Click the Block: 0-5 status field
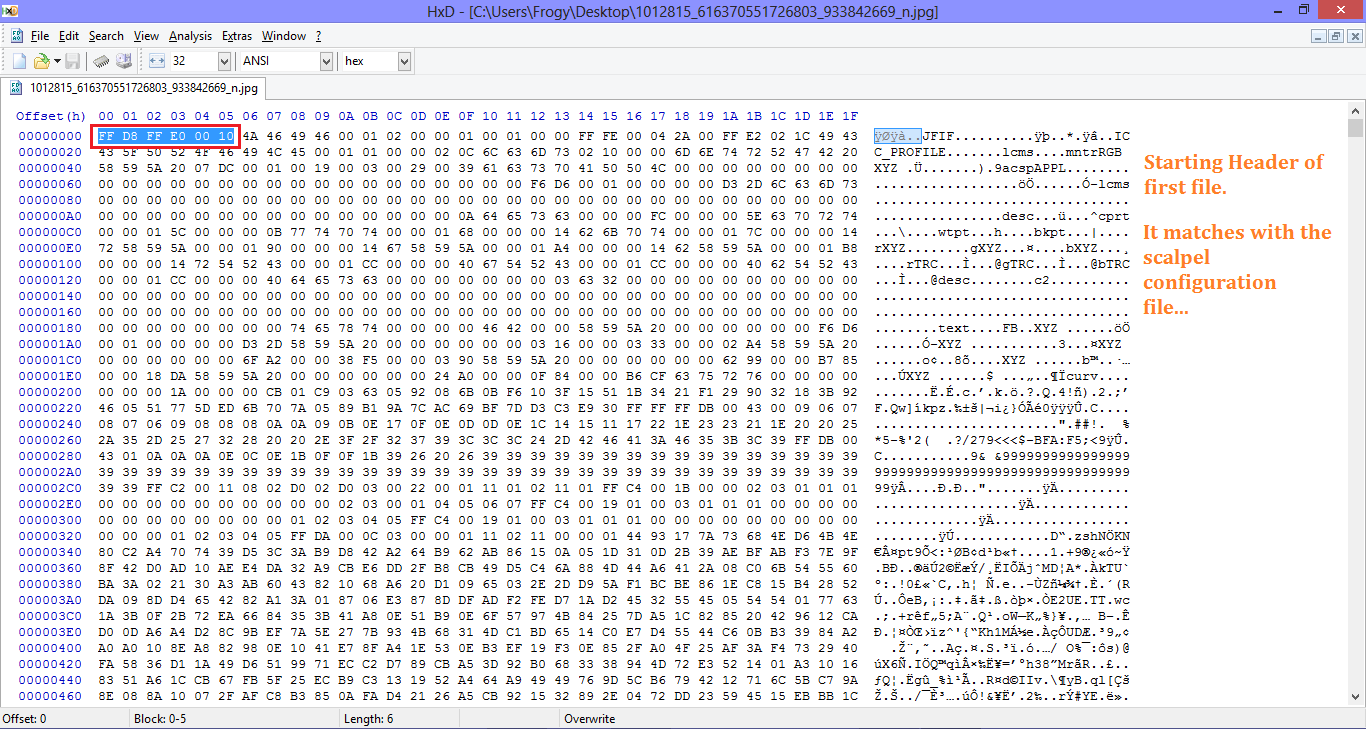This screenshot has width=1366, height=729. [160, 718]
